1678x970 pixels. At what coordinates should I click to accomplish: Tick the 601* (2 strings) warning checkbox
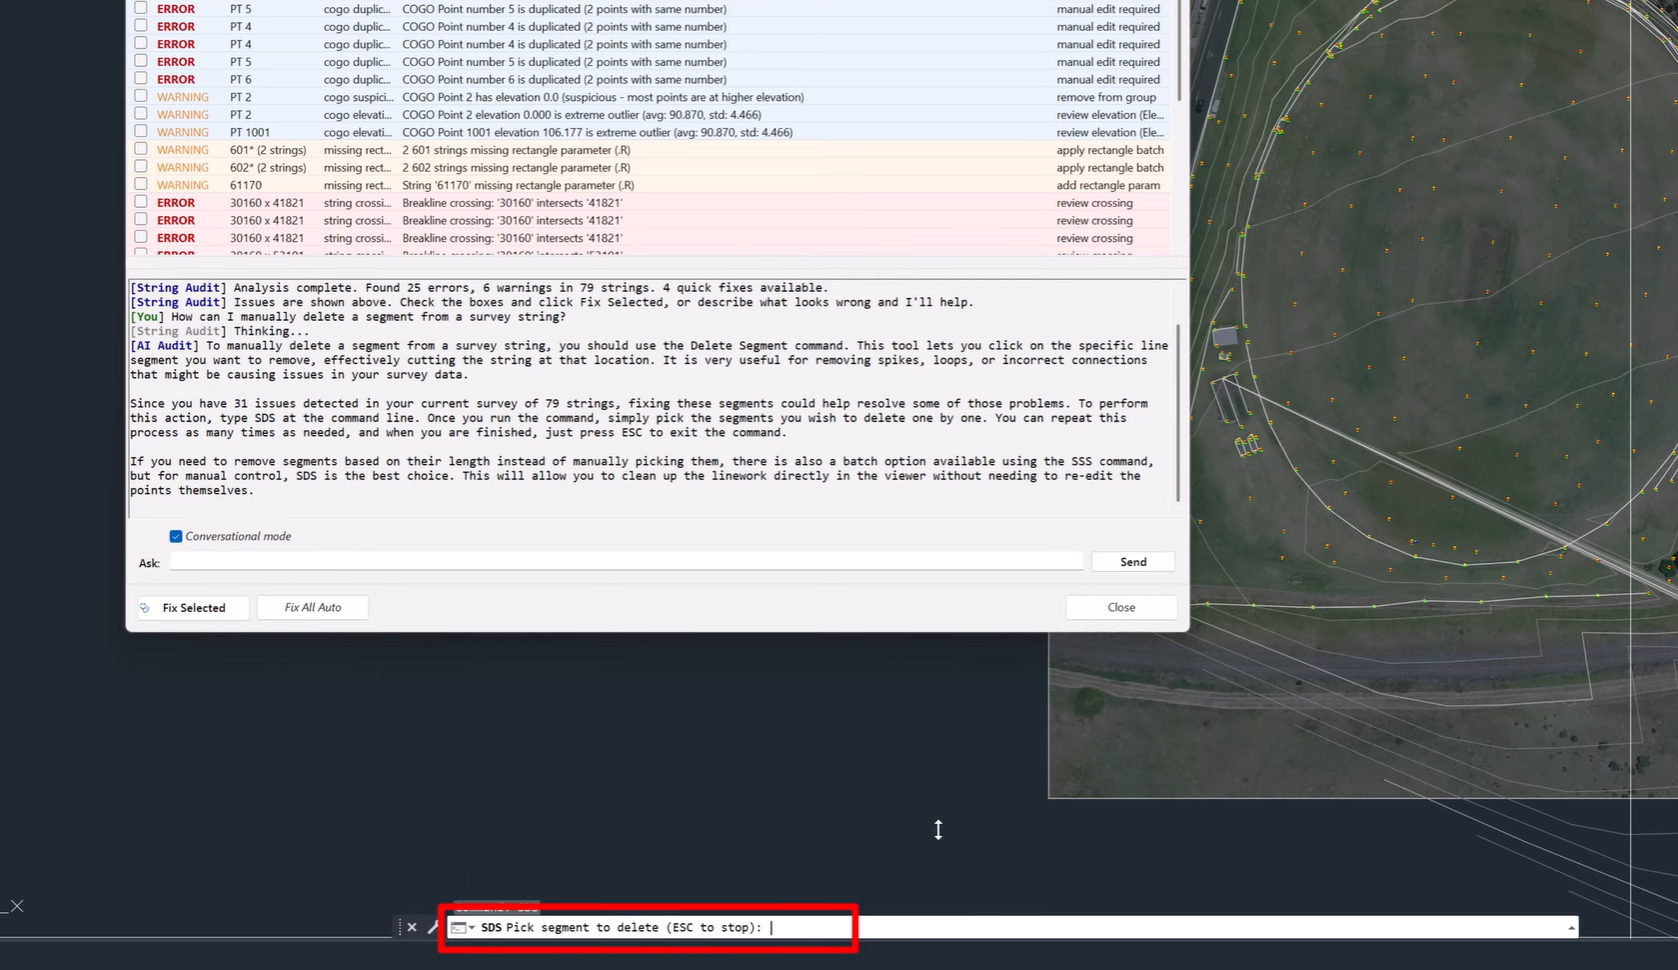click(141, 149)
